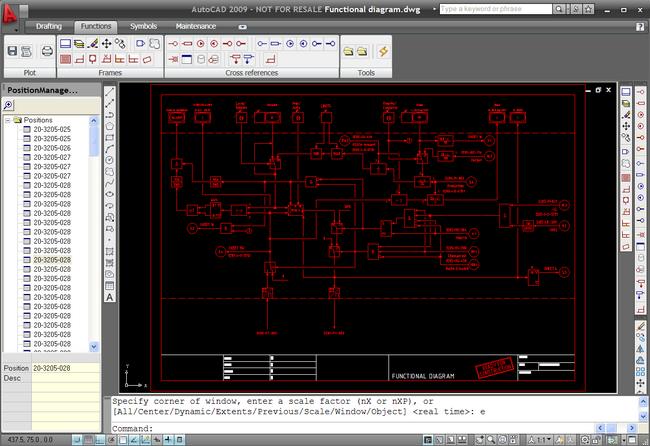Select the Multiline Text A tool
650x446 pixels.
109,297
